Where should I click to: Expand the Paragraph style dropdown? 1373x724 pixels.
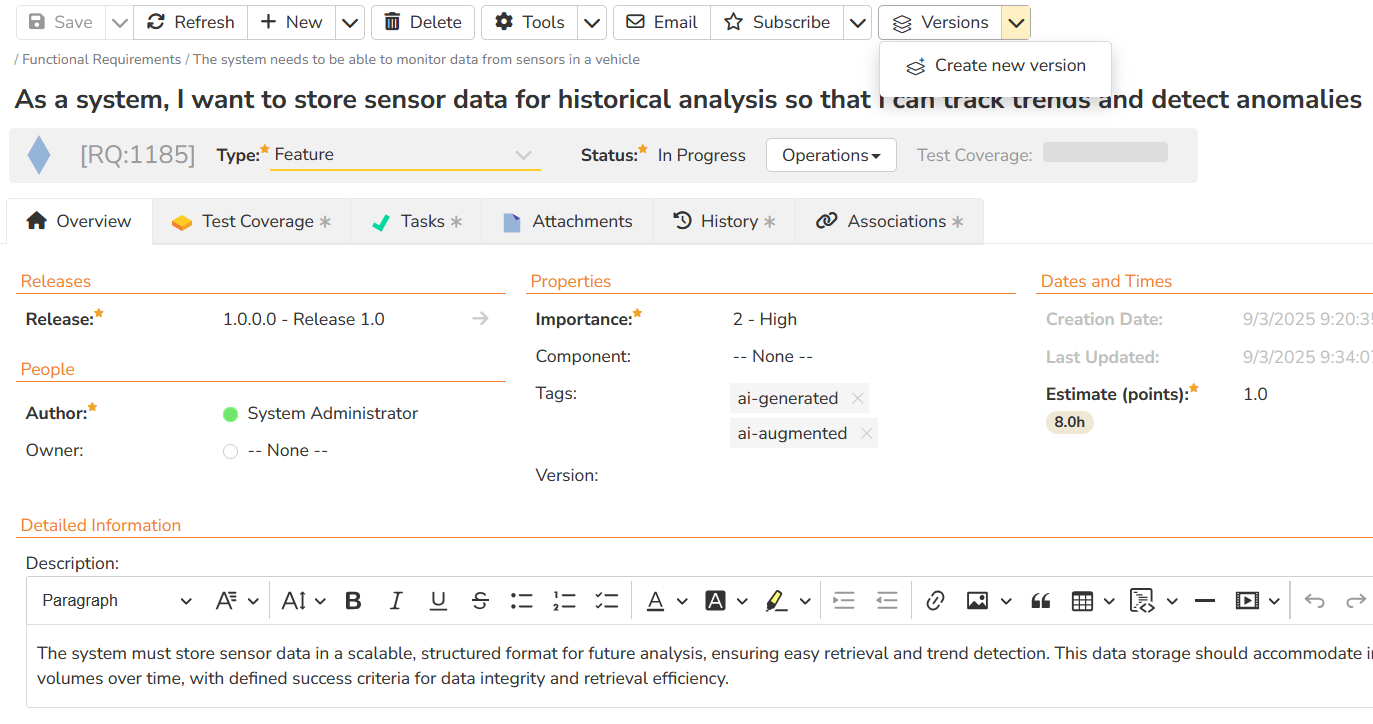coord(116,601)
